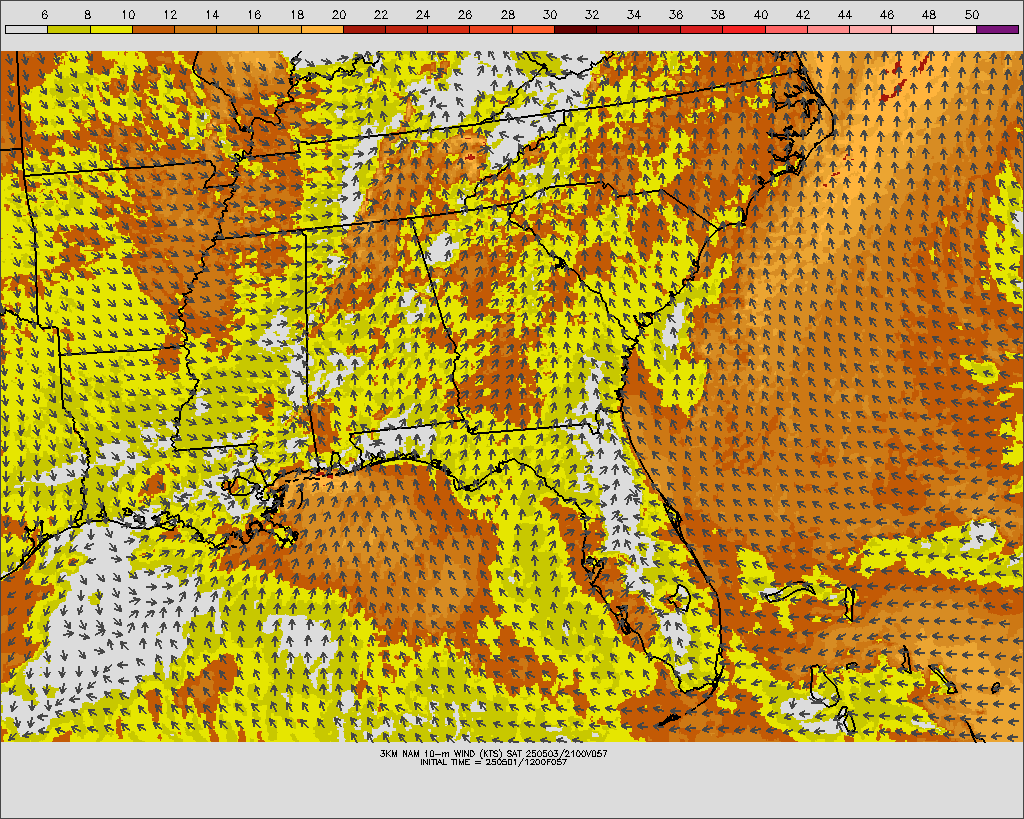Select the legend value "44"
This screenshot has height=819, width=1024.
pos(845,14)
